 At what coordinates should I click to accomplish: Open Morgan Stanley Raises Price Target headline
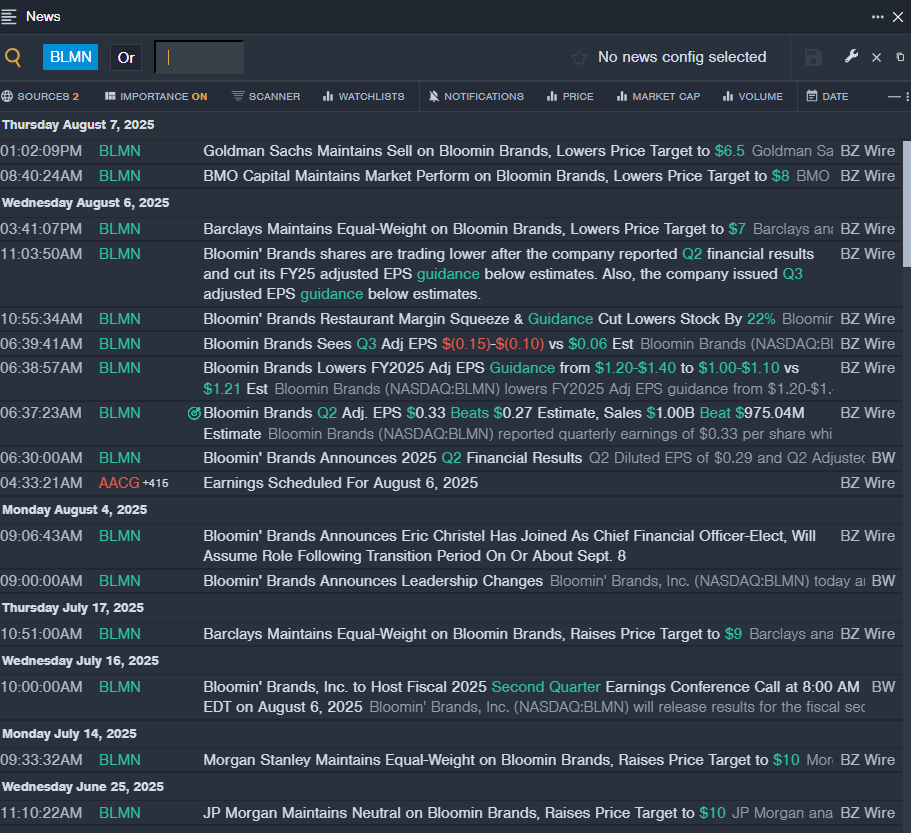[501, 760]
